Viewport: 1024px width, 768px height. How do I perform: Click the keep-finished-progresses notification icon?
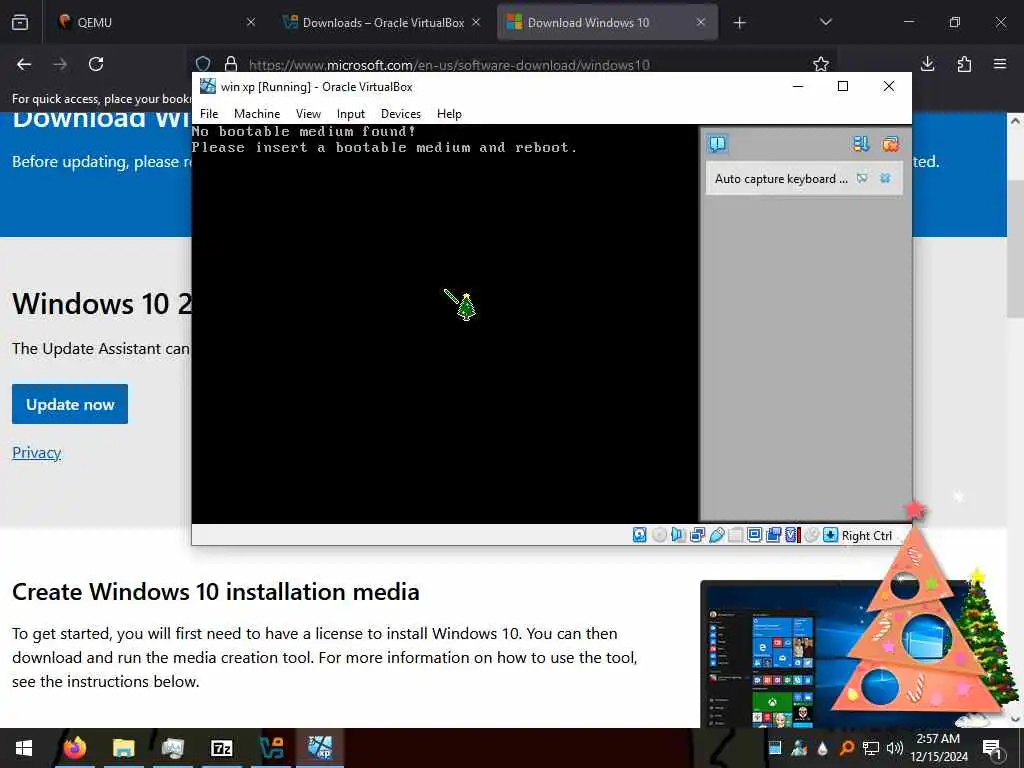tap(861, 144)
